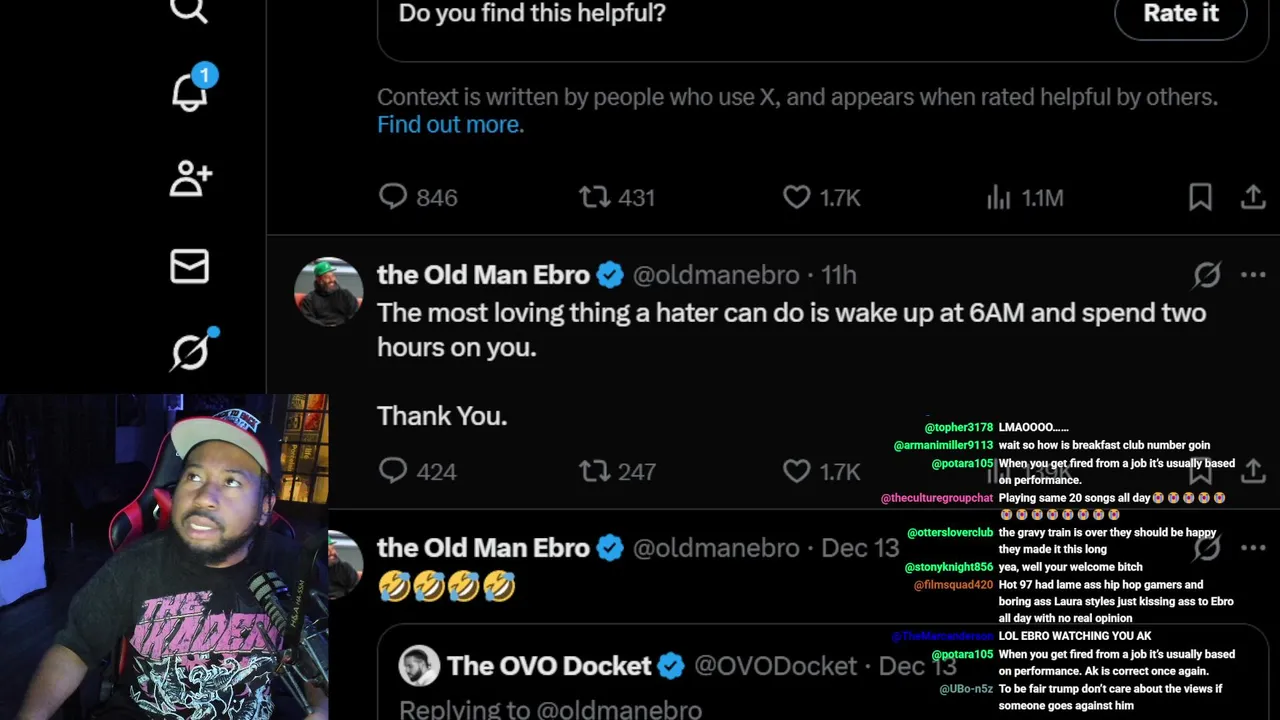The image size is (1280, 720).
Task: Repost Ebro's post with 247 reposts
Action: point(595,470)
